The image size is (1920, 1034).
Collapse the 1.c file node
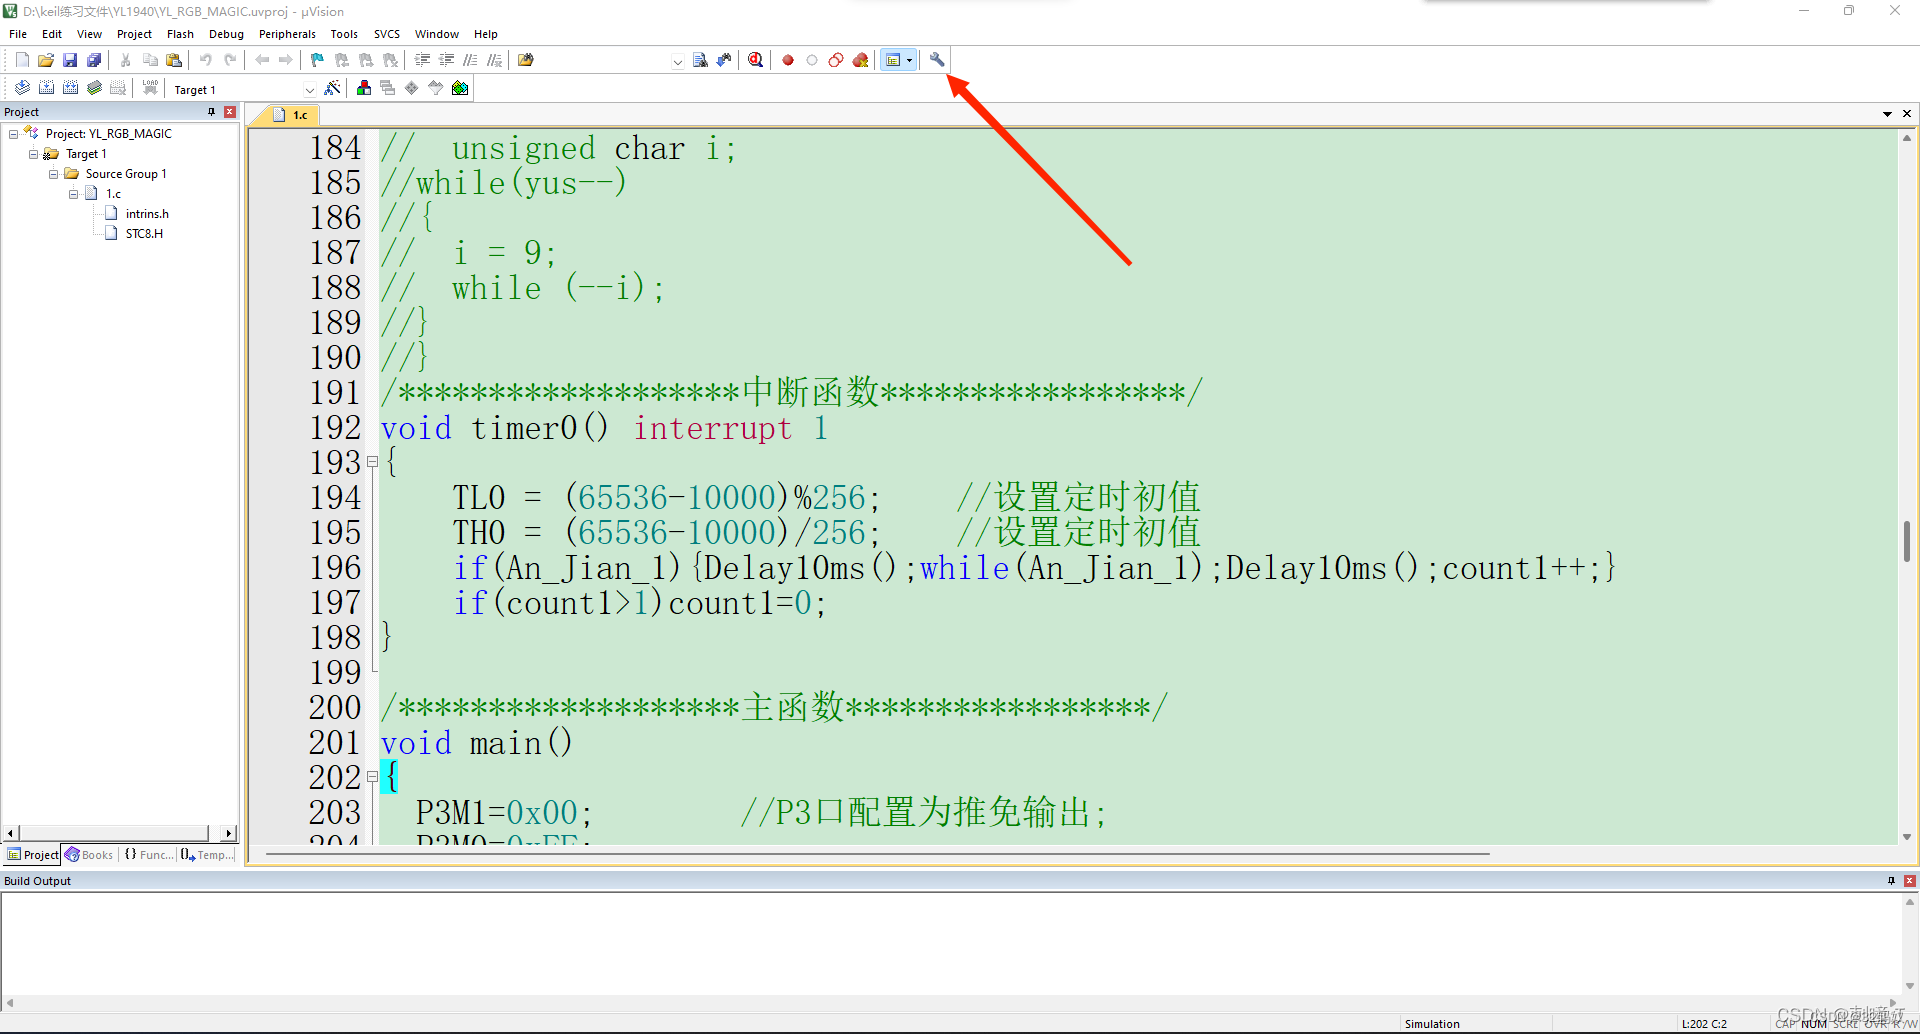[73, 194]
